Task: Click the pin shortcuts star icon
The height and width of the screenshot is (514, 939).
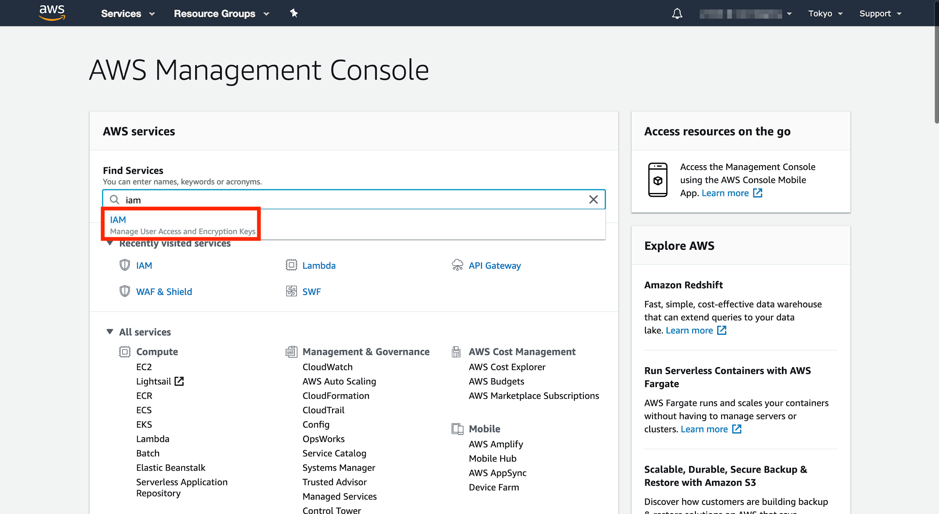Action: pos(293,13)
